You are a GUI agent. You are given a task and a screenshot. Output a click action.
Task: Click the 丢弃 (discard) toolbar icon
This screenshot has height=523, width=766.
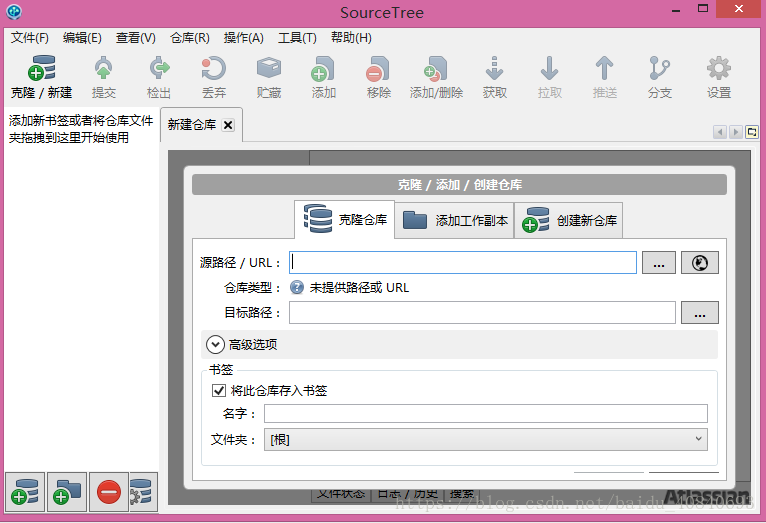(x=213, y=68)
